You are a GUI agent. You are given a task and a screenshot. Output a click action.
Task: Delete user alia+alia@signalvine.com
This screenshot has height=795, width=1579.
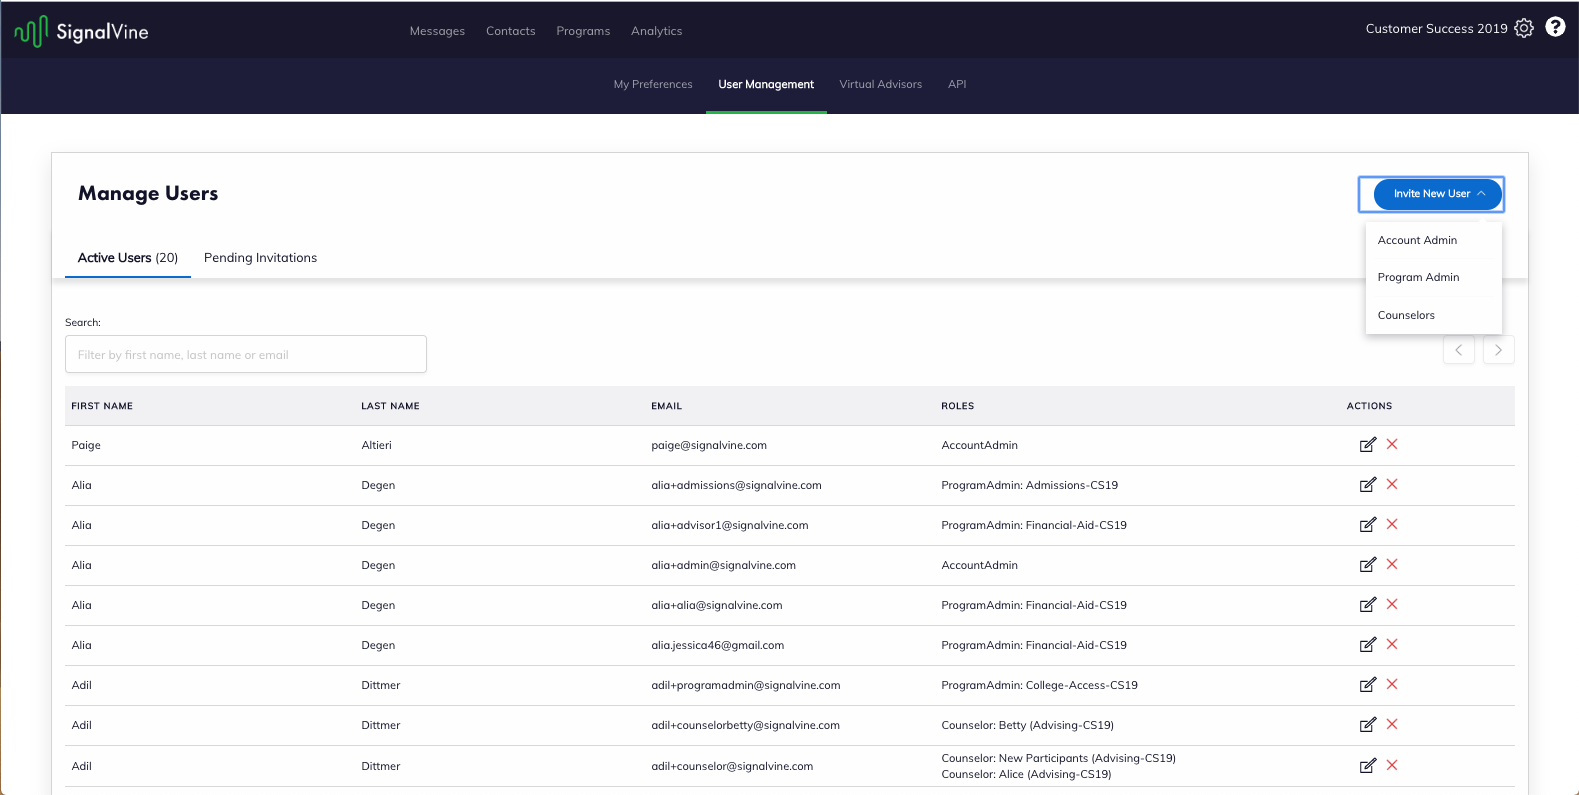click(1392, 604)
